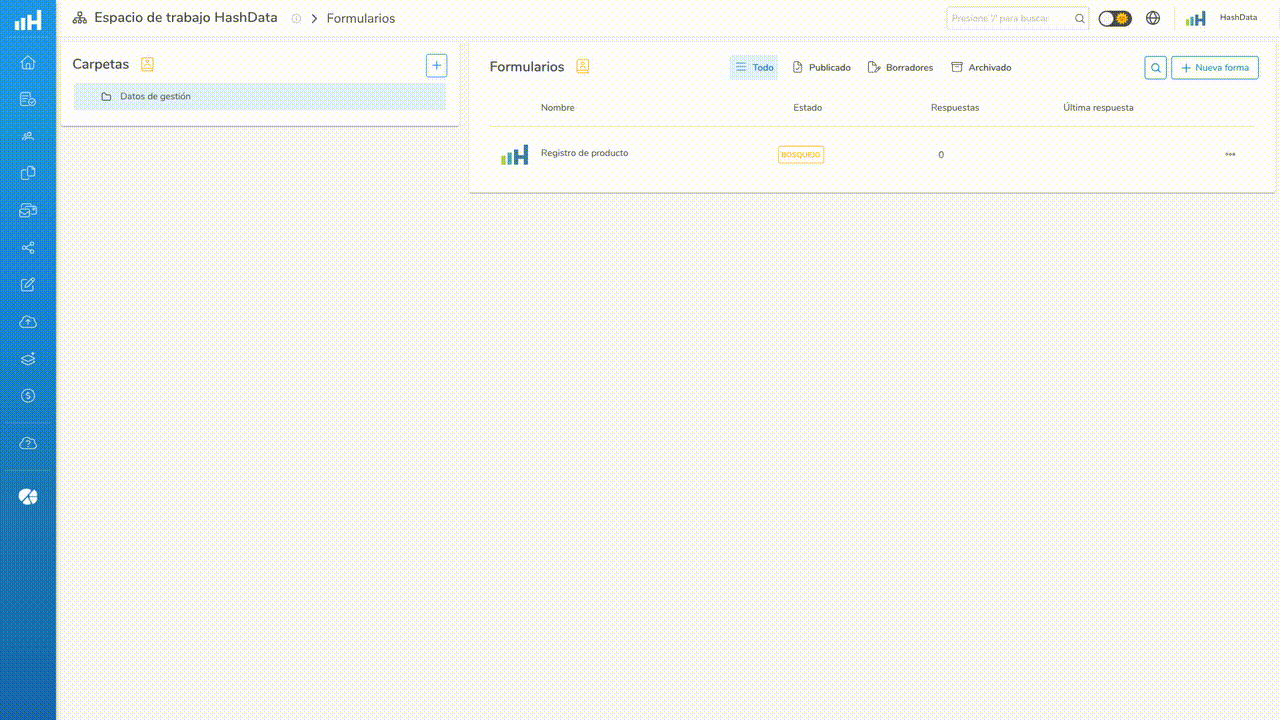Click the globe language icon

[1153, 18]
